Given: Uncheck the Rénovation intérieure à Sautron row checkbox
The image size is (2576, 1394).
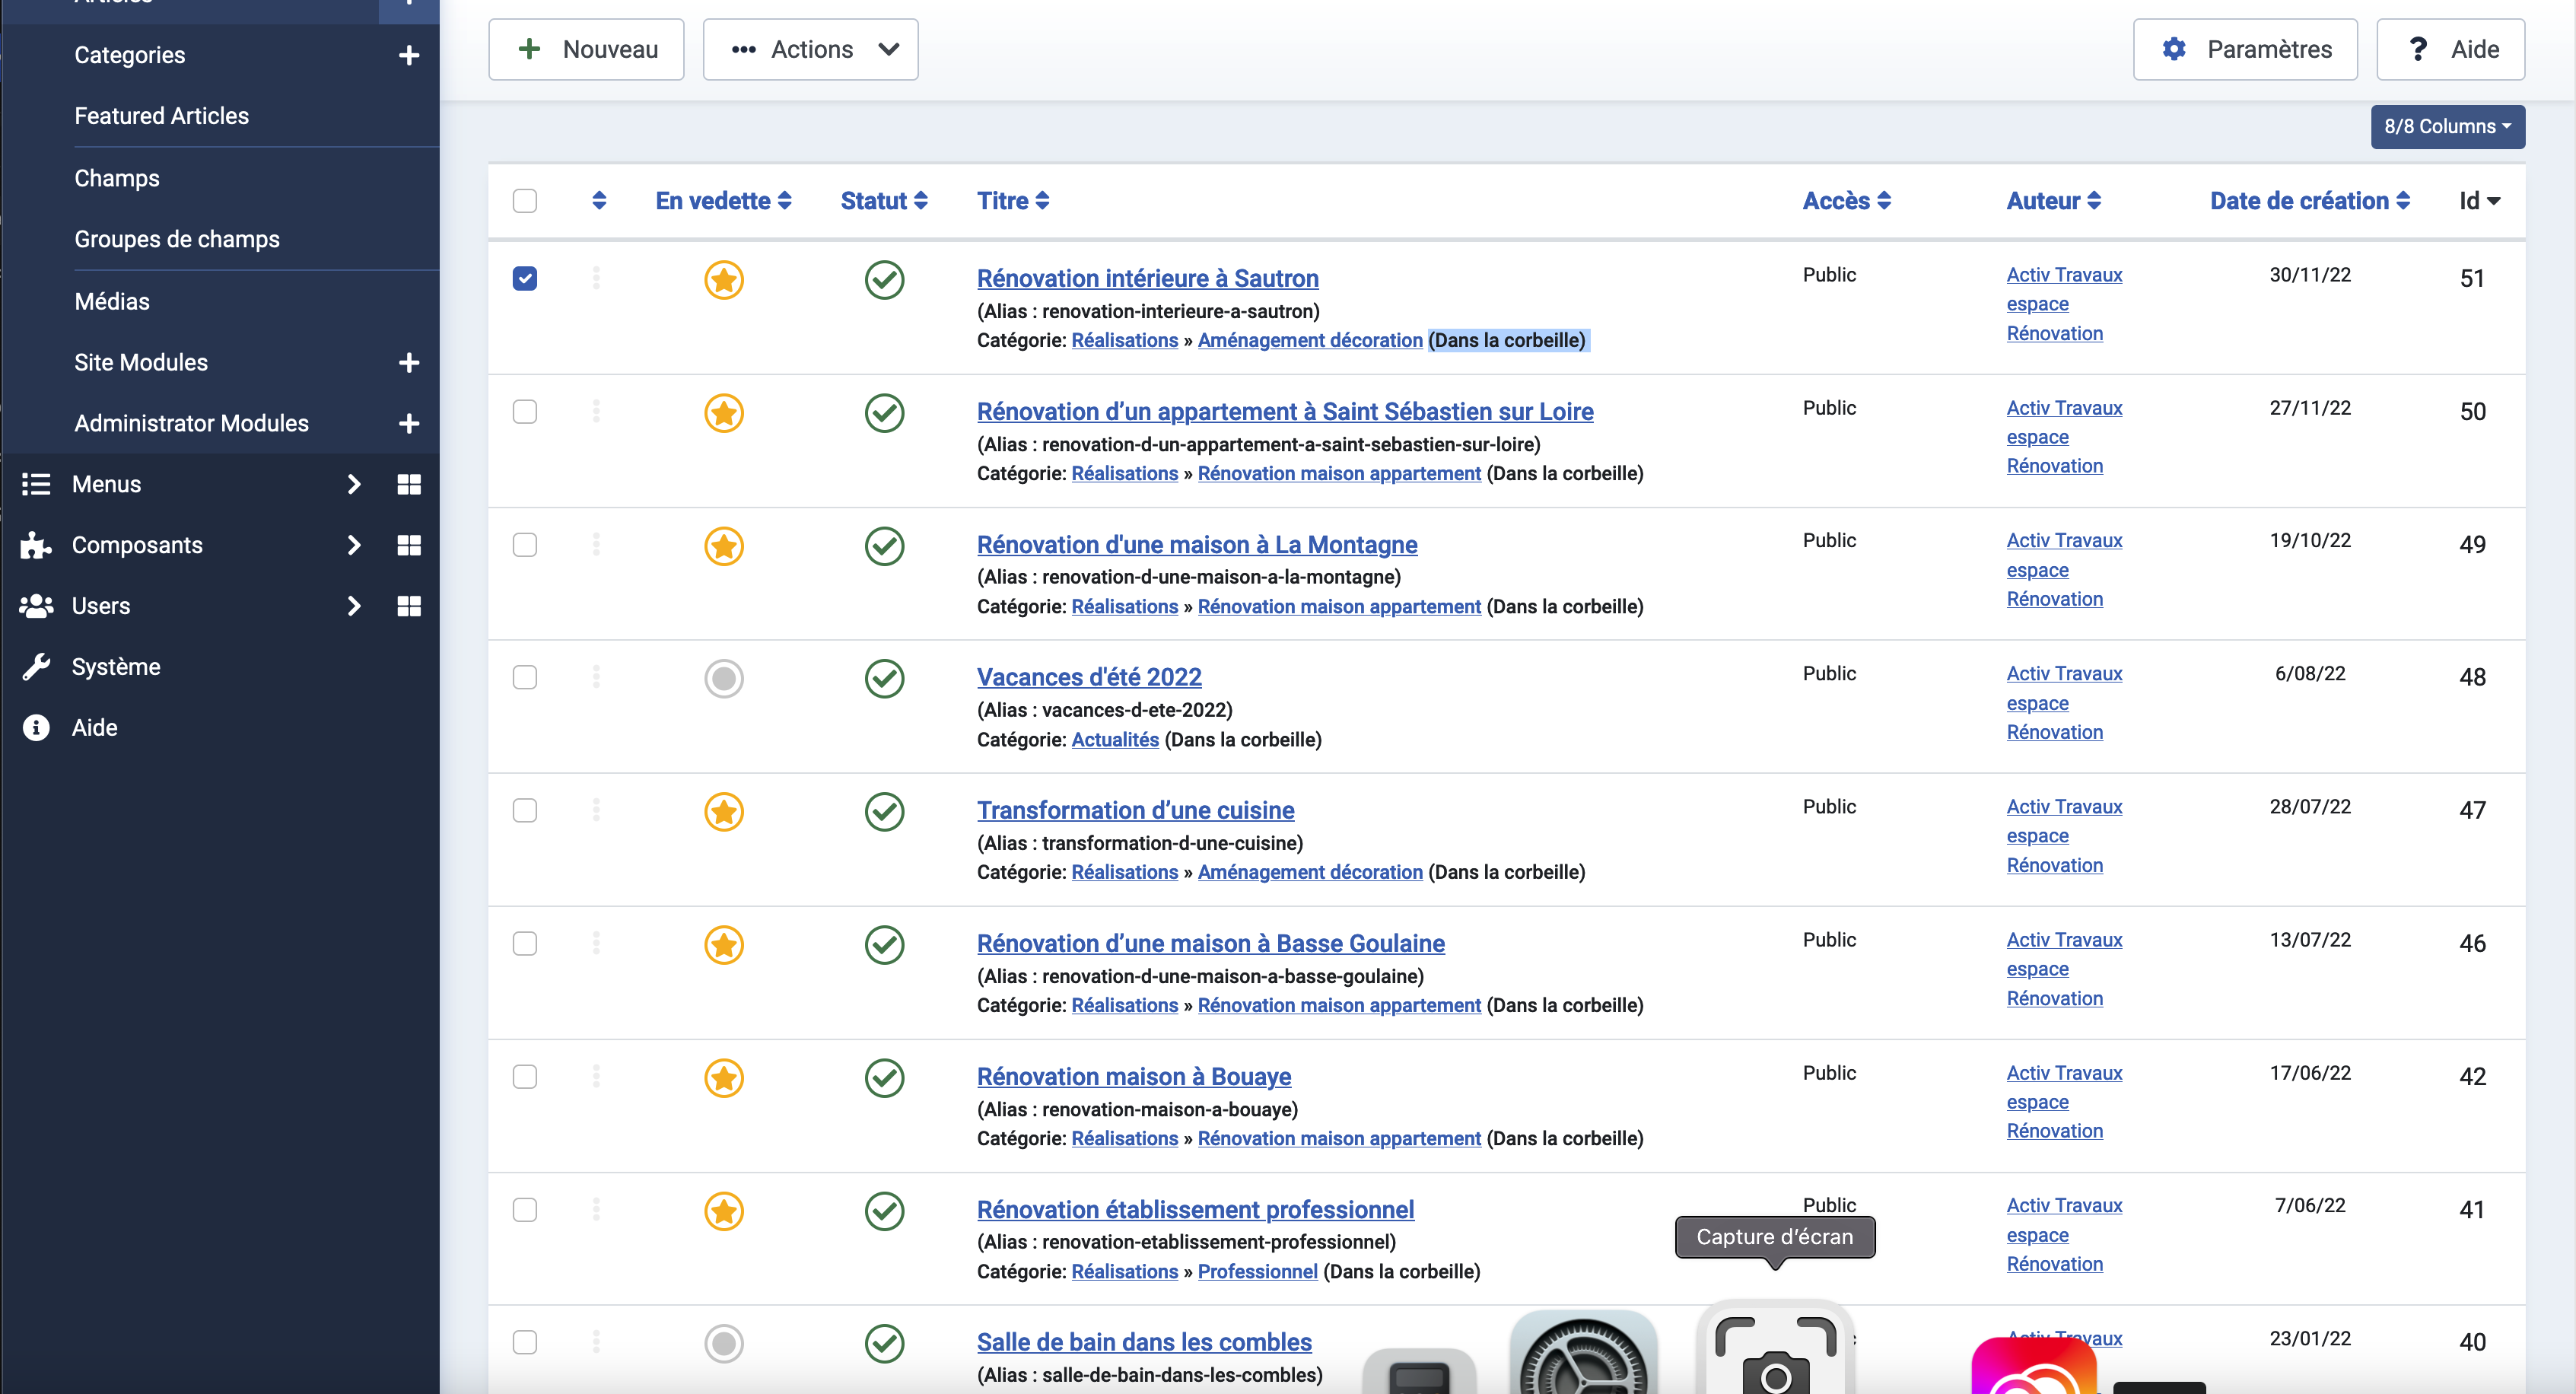Looking at the screenshot, I should coord(524,278).
